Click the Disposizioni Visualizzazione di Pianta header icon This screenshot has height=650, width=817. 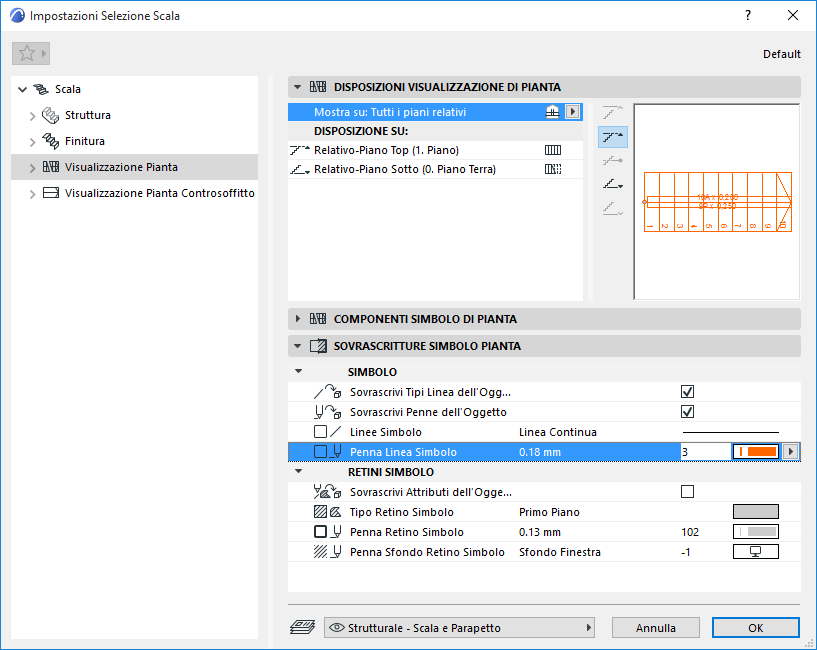point(318,87)
